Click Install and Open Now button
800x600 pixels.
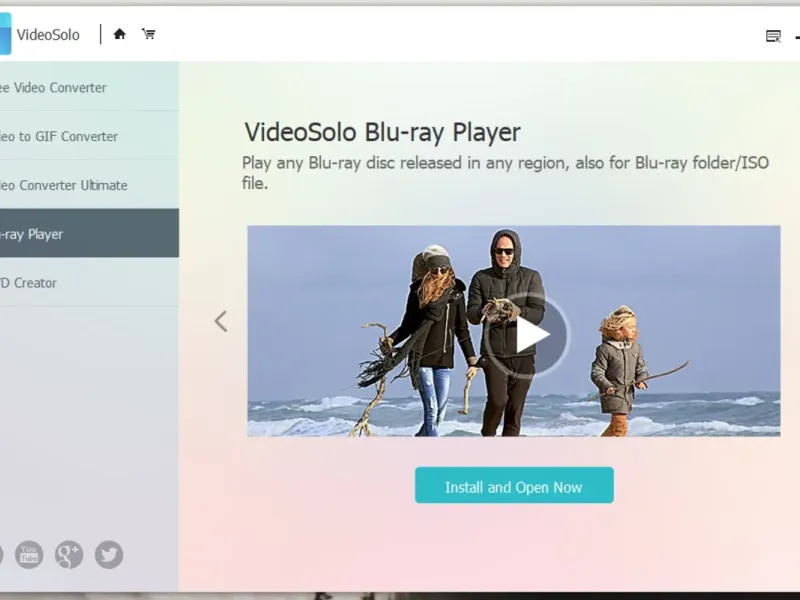point(514,485)
